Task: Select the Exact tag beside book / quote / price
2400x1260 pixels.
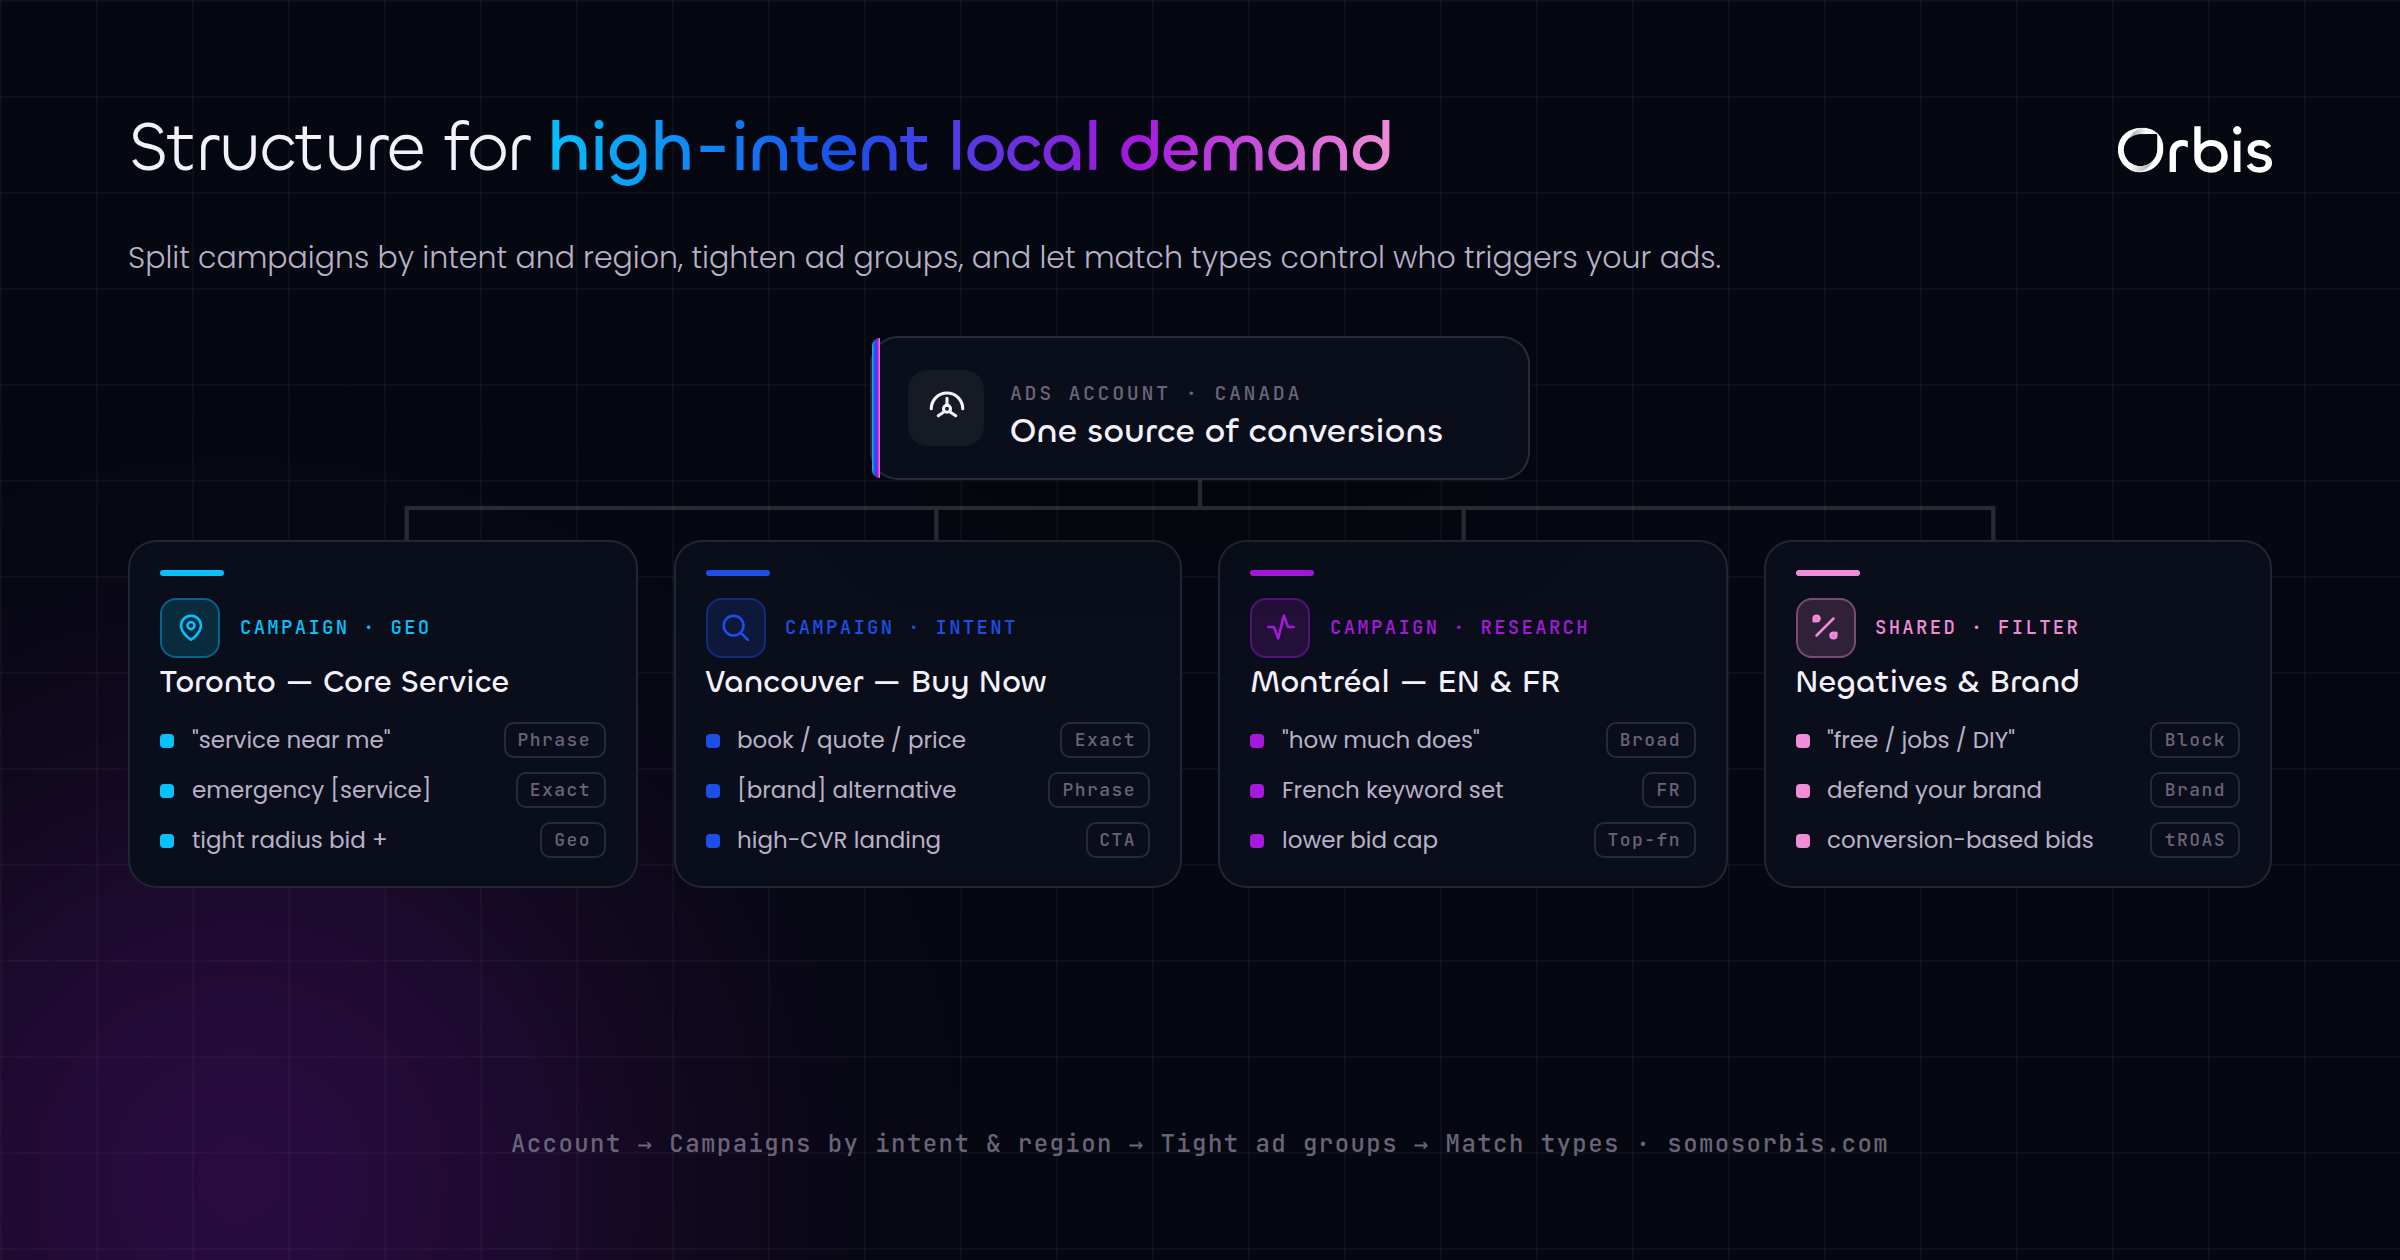Action: coord(1105,740)
